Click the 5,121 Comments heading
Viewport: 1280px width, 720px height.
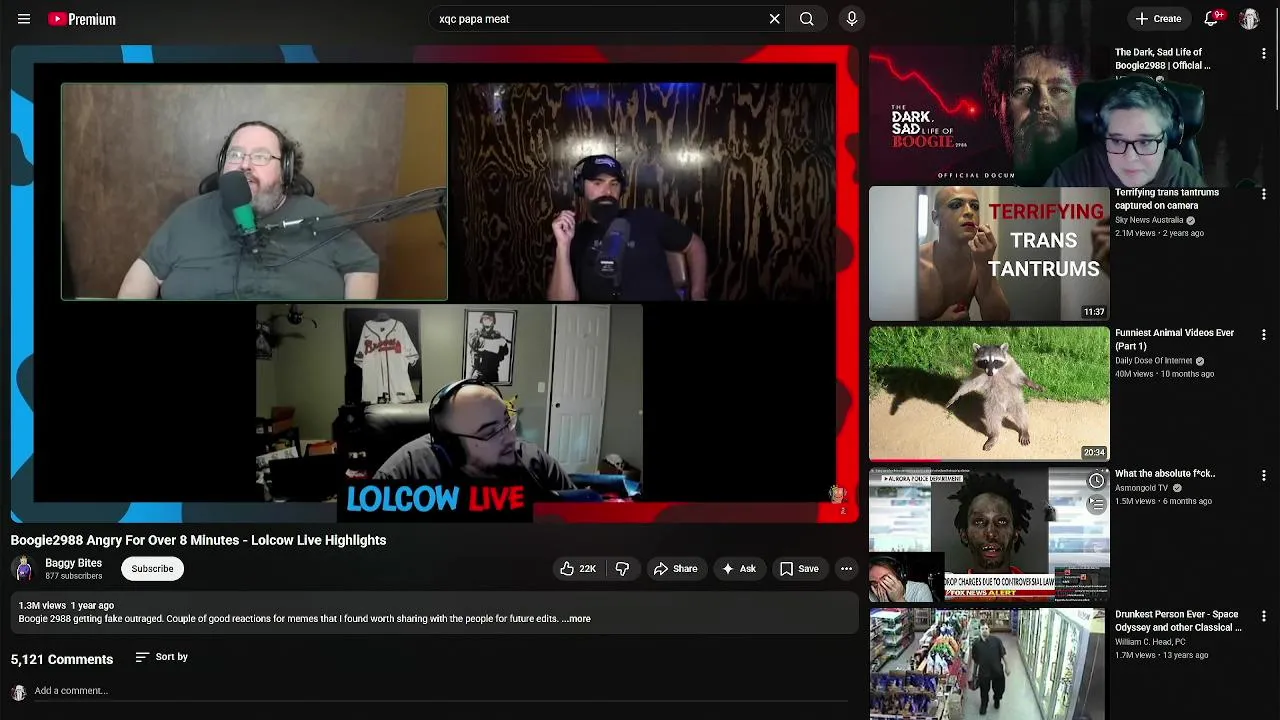coord(62,660)
